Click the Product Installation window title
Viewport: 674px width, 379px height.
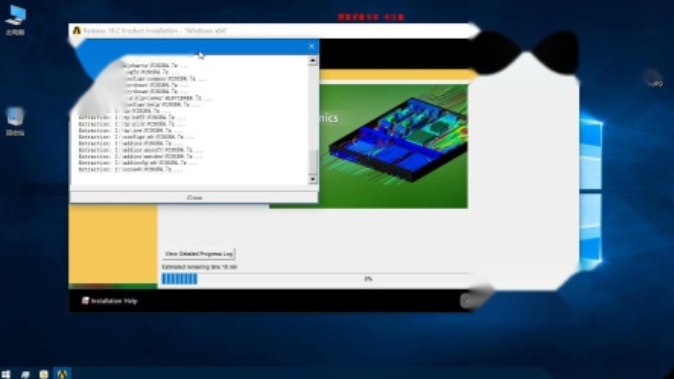(155, 31)
